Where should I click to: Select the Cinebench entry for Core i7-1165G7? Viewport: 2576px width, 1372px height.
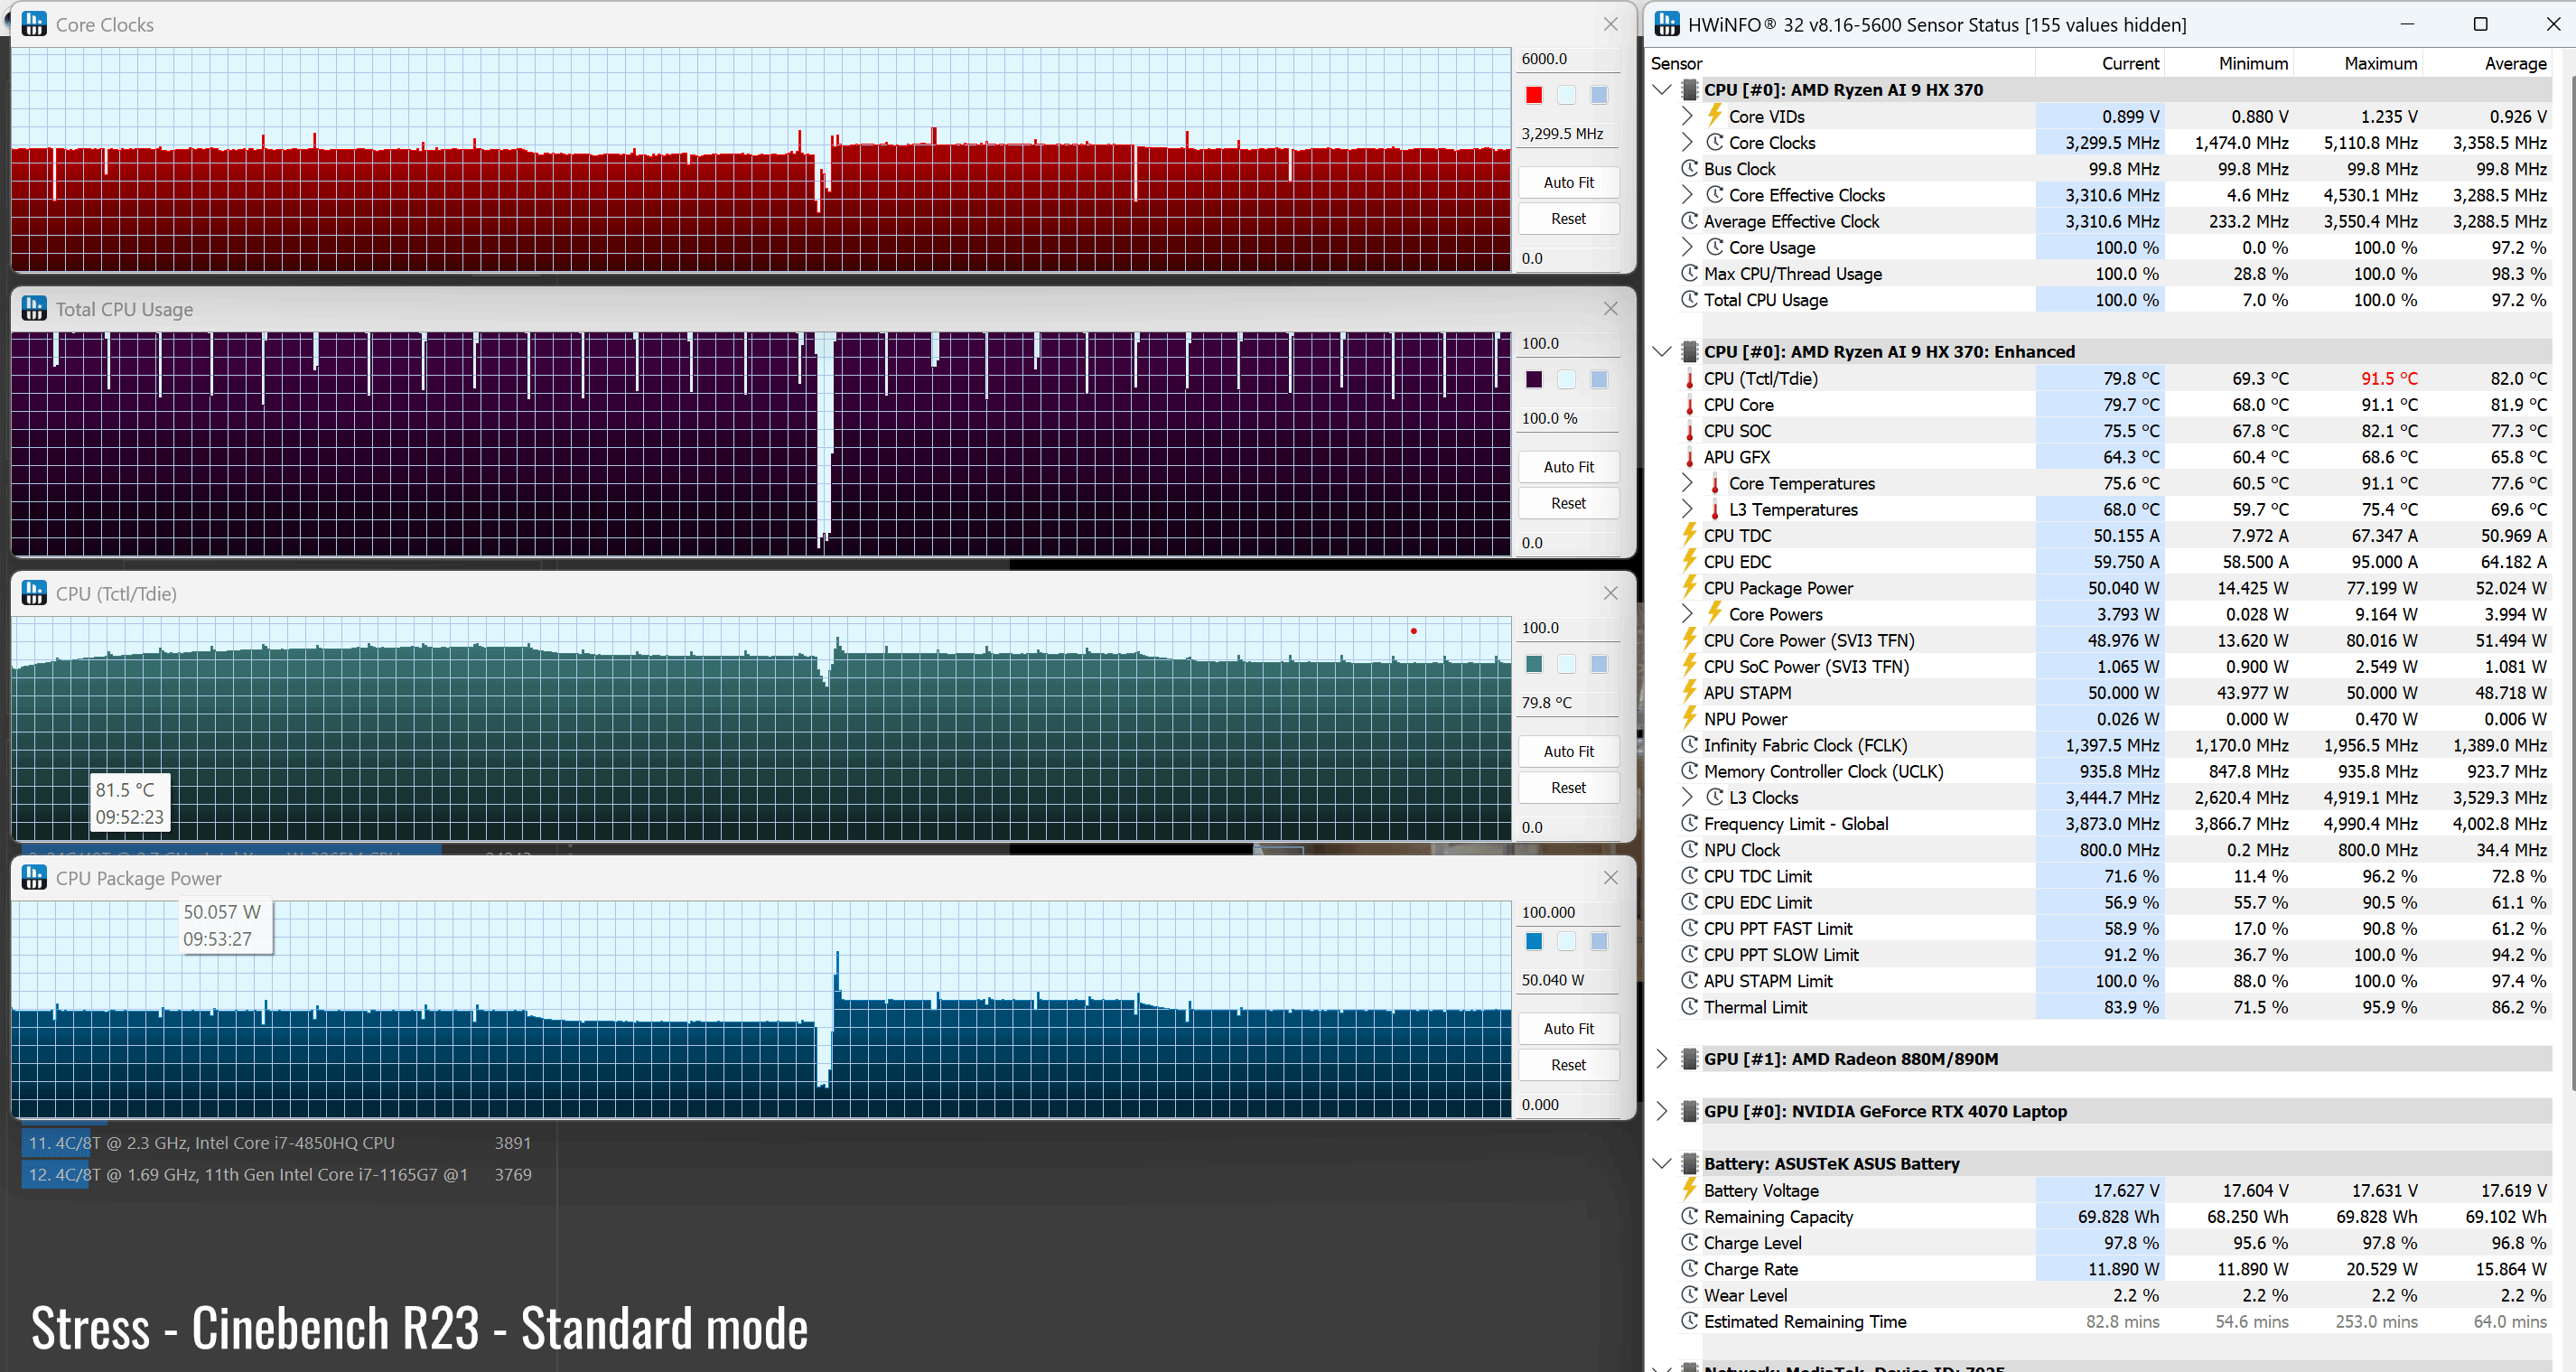point(279,1175)
